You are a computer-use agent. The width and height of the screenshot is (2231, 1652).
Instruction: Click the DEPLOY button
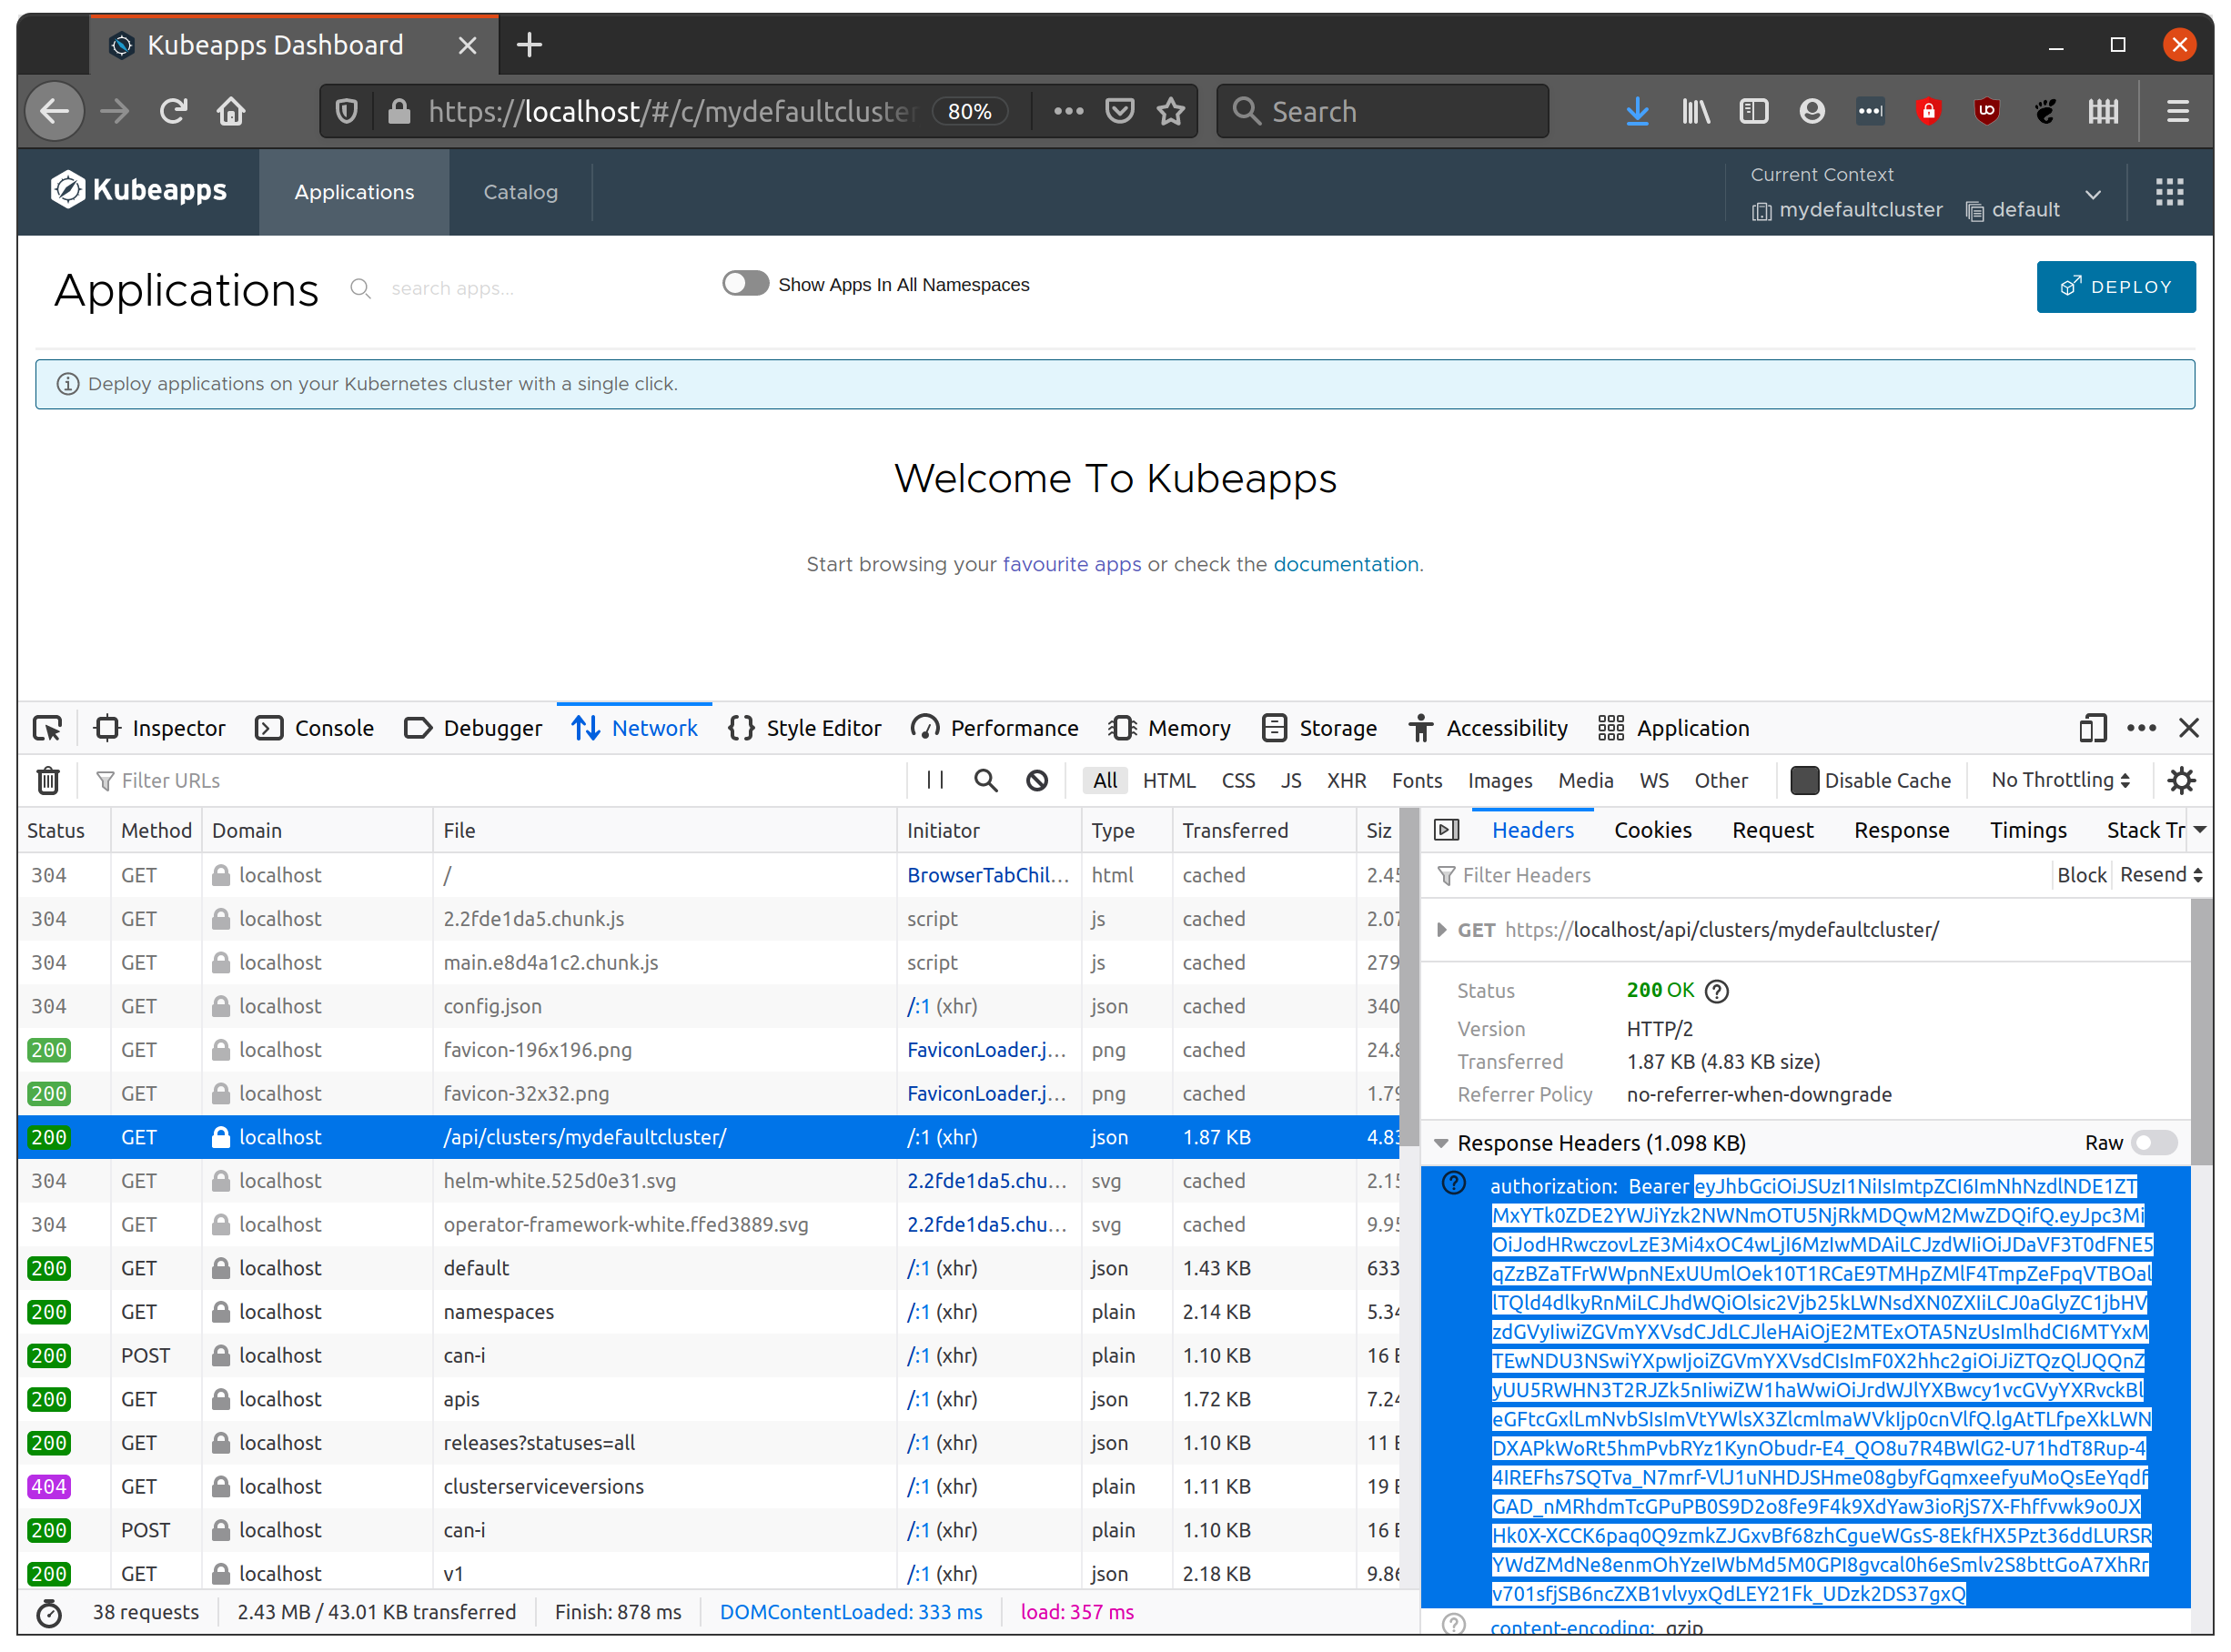[x=2115, y=287]
